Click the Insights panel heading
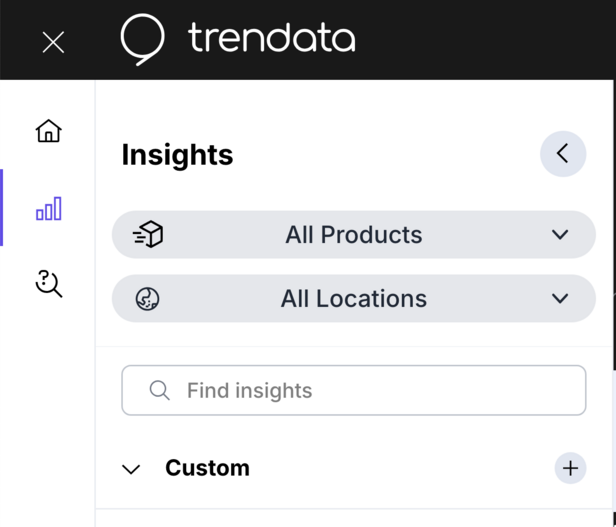 pyautogui.click(x=177, y=155)
